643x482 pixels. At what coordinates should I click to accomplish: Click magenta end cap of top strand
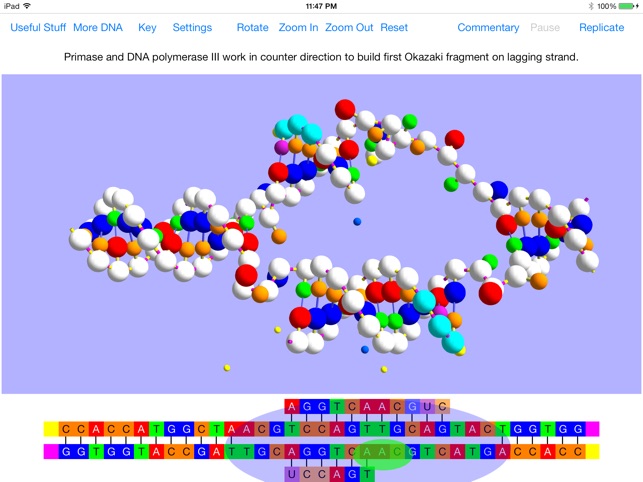(592, 429)
